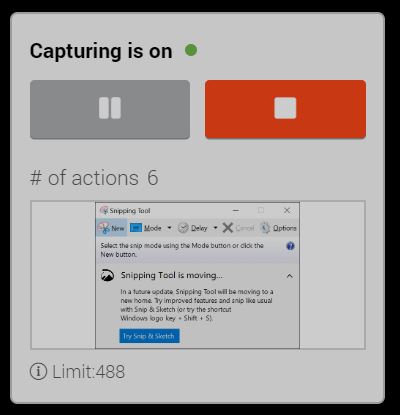Click the Cancel X icon
This screenshot has width=400, height=415.
(228, 228)
